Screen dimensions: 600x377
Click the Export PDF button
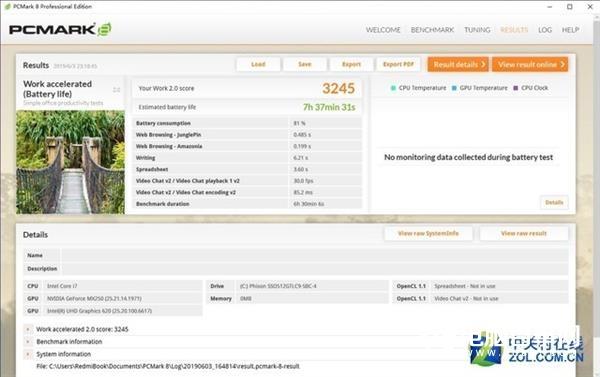point(398,64)
